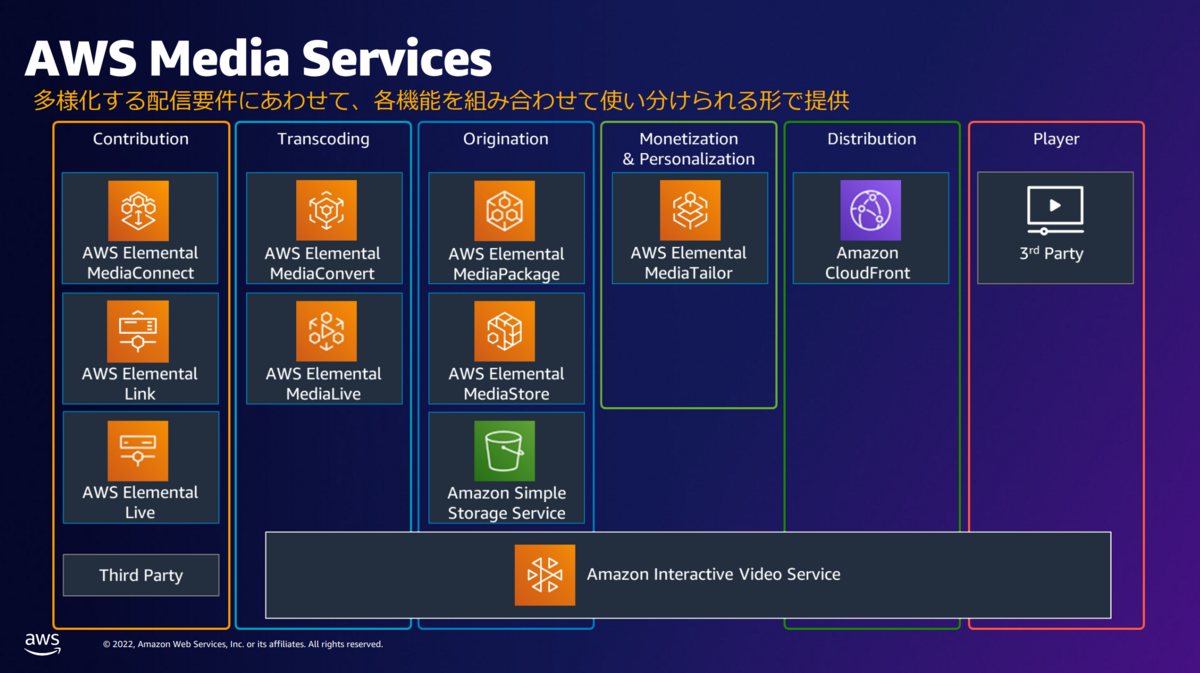Click the Distribution column heading

tap(871, 139)
